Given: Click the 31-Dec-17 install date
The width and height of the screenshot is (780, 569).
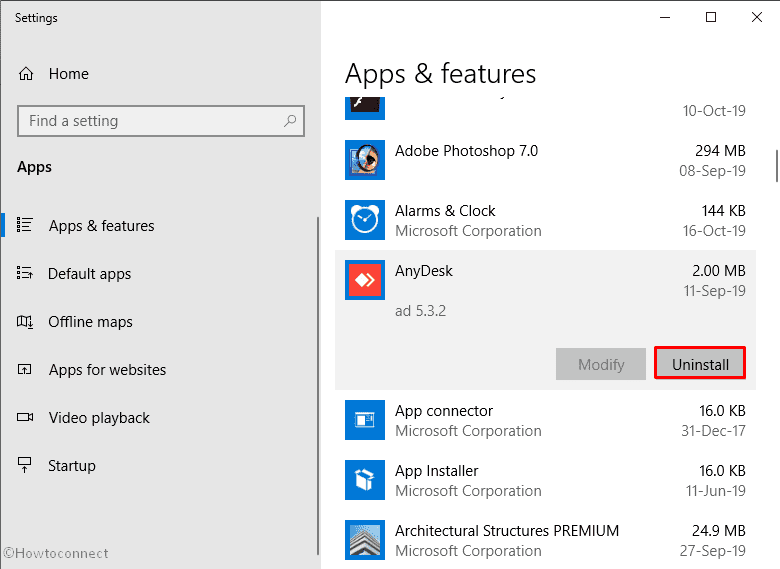Looking at the screenshot, I should pos(713,430).
